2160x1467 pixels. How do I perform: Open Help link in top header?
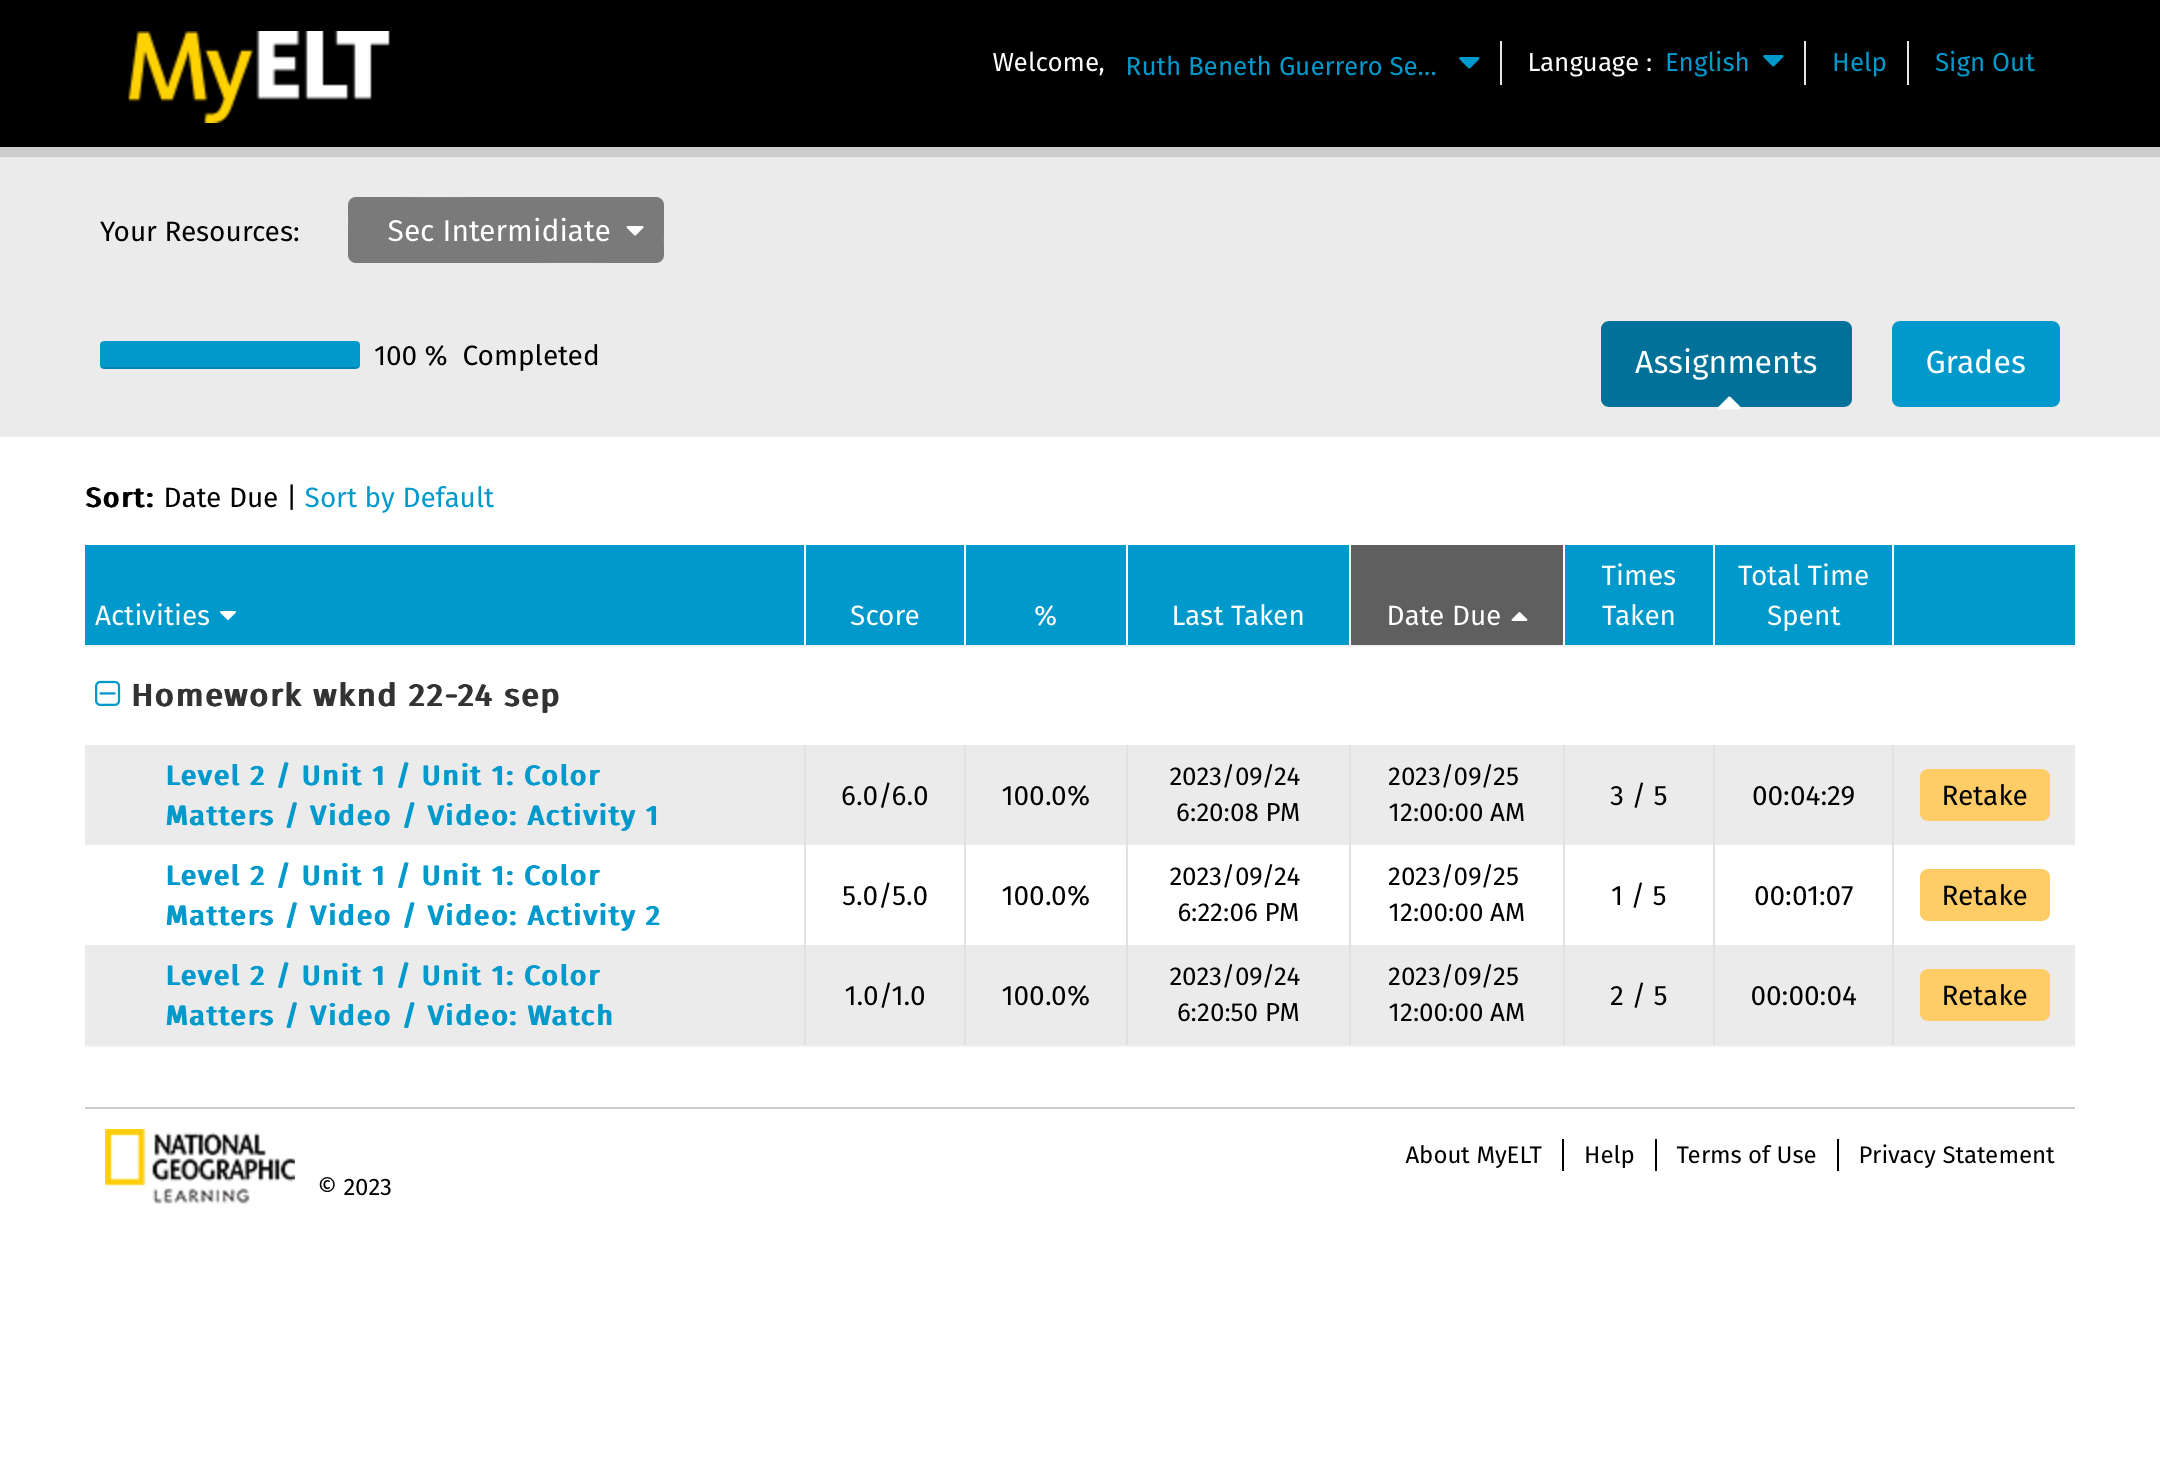coord(1858,63)
